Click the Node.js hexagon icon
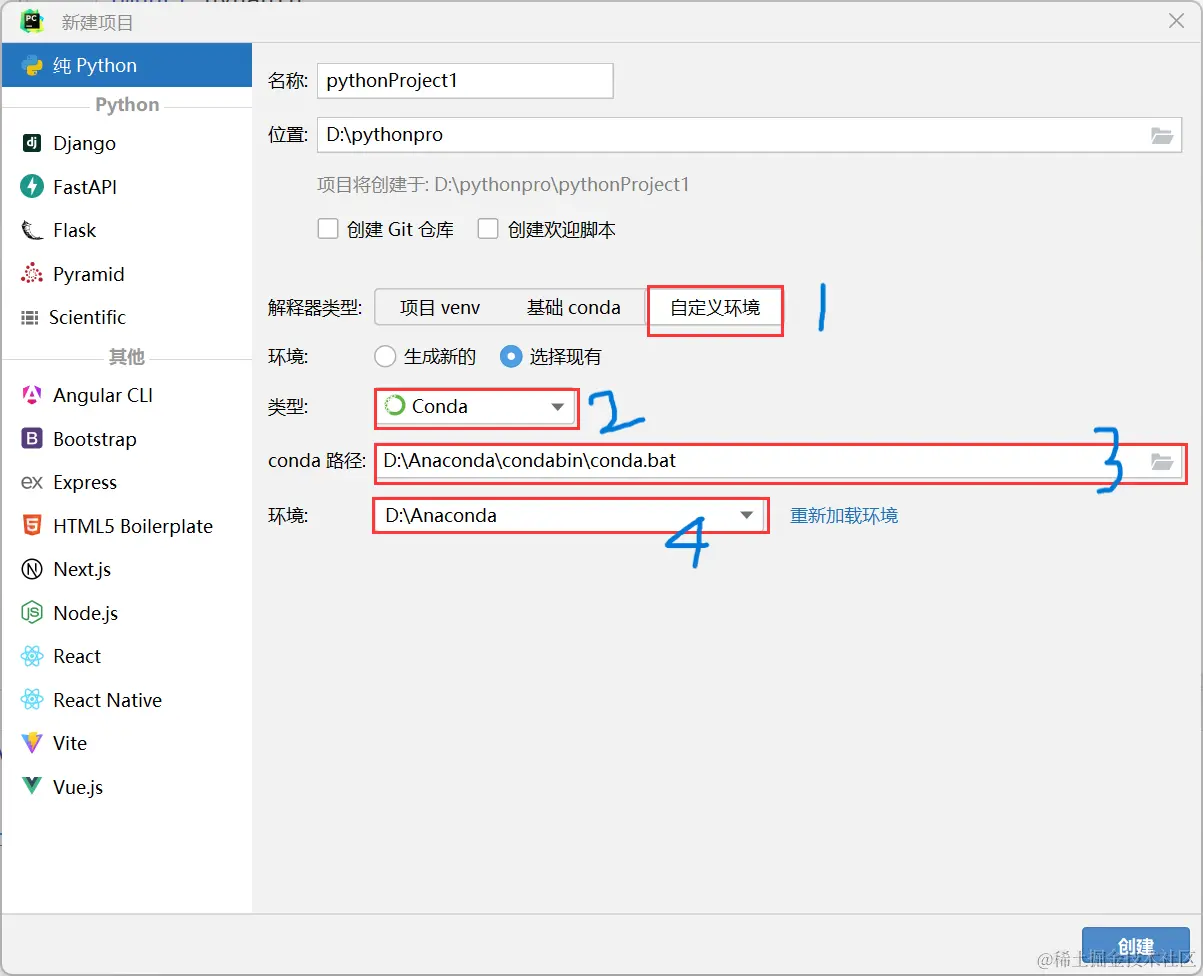1203x976 pixels. pos(32,613)
